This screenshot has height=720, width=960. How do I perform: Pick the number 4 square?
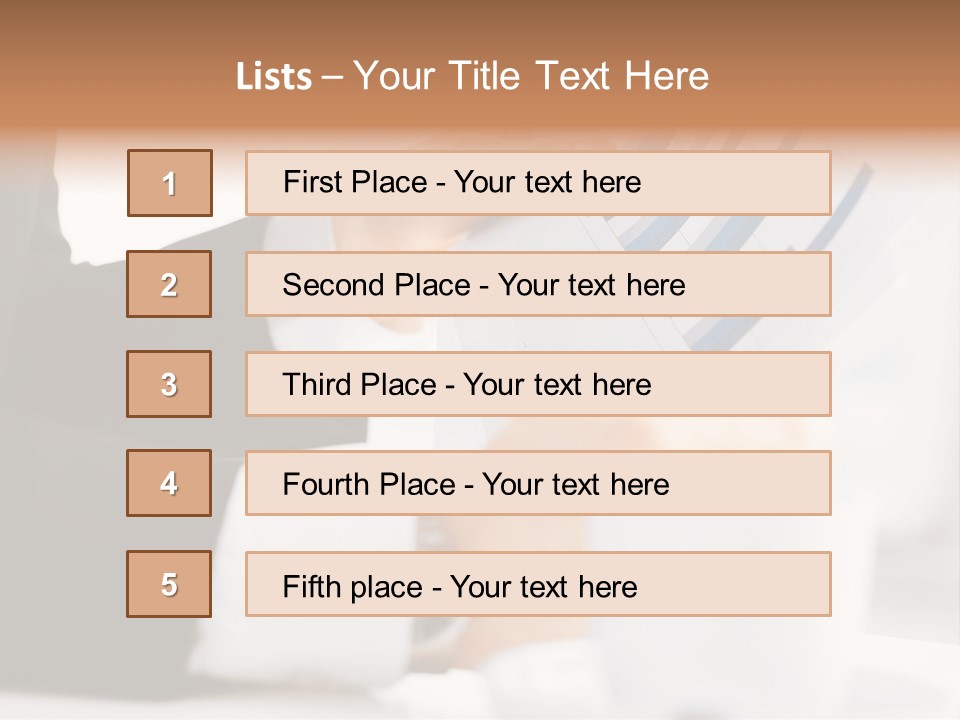[x=169, y=483]
